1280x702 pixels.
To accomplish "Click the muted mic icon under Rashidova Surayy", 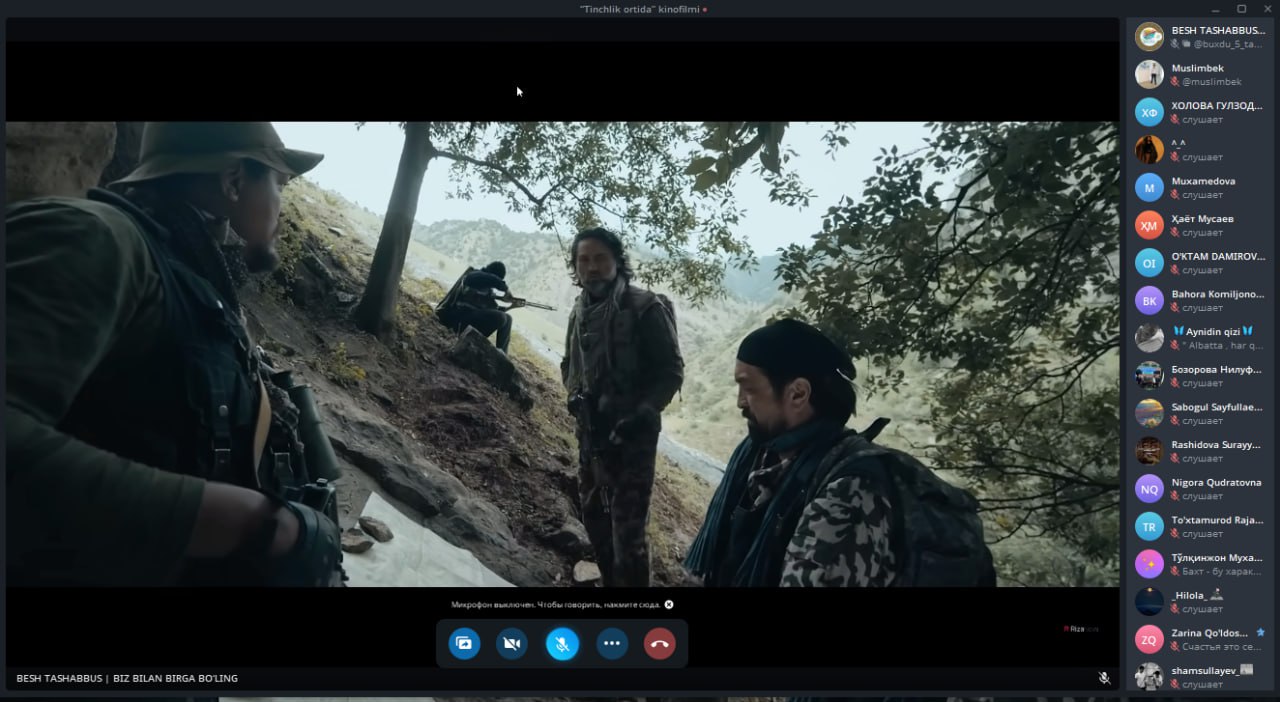I will click(x=1176, y=459).
